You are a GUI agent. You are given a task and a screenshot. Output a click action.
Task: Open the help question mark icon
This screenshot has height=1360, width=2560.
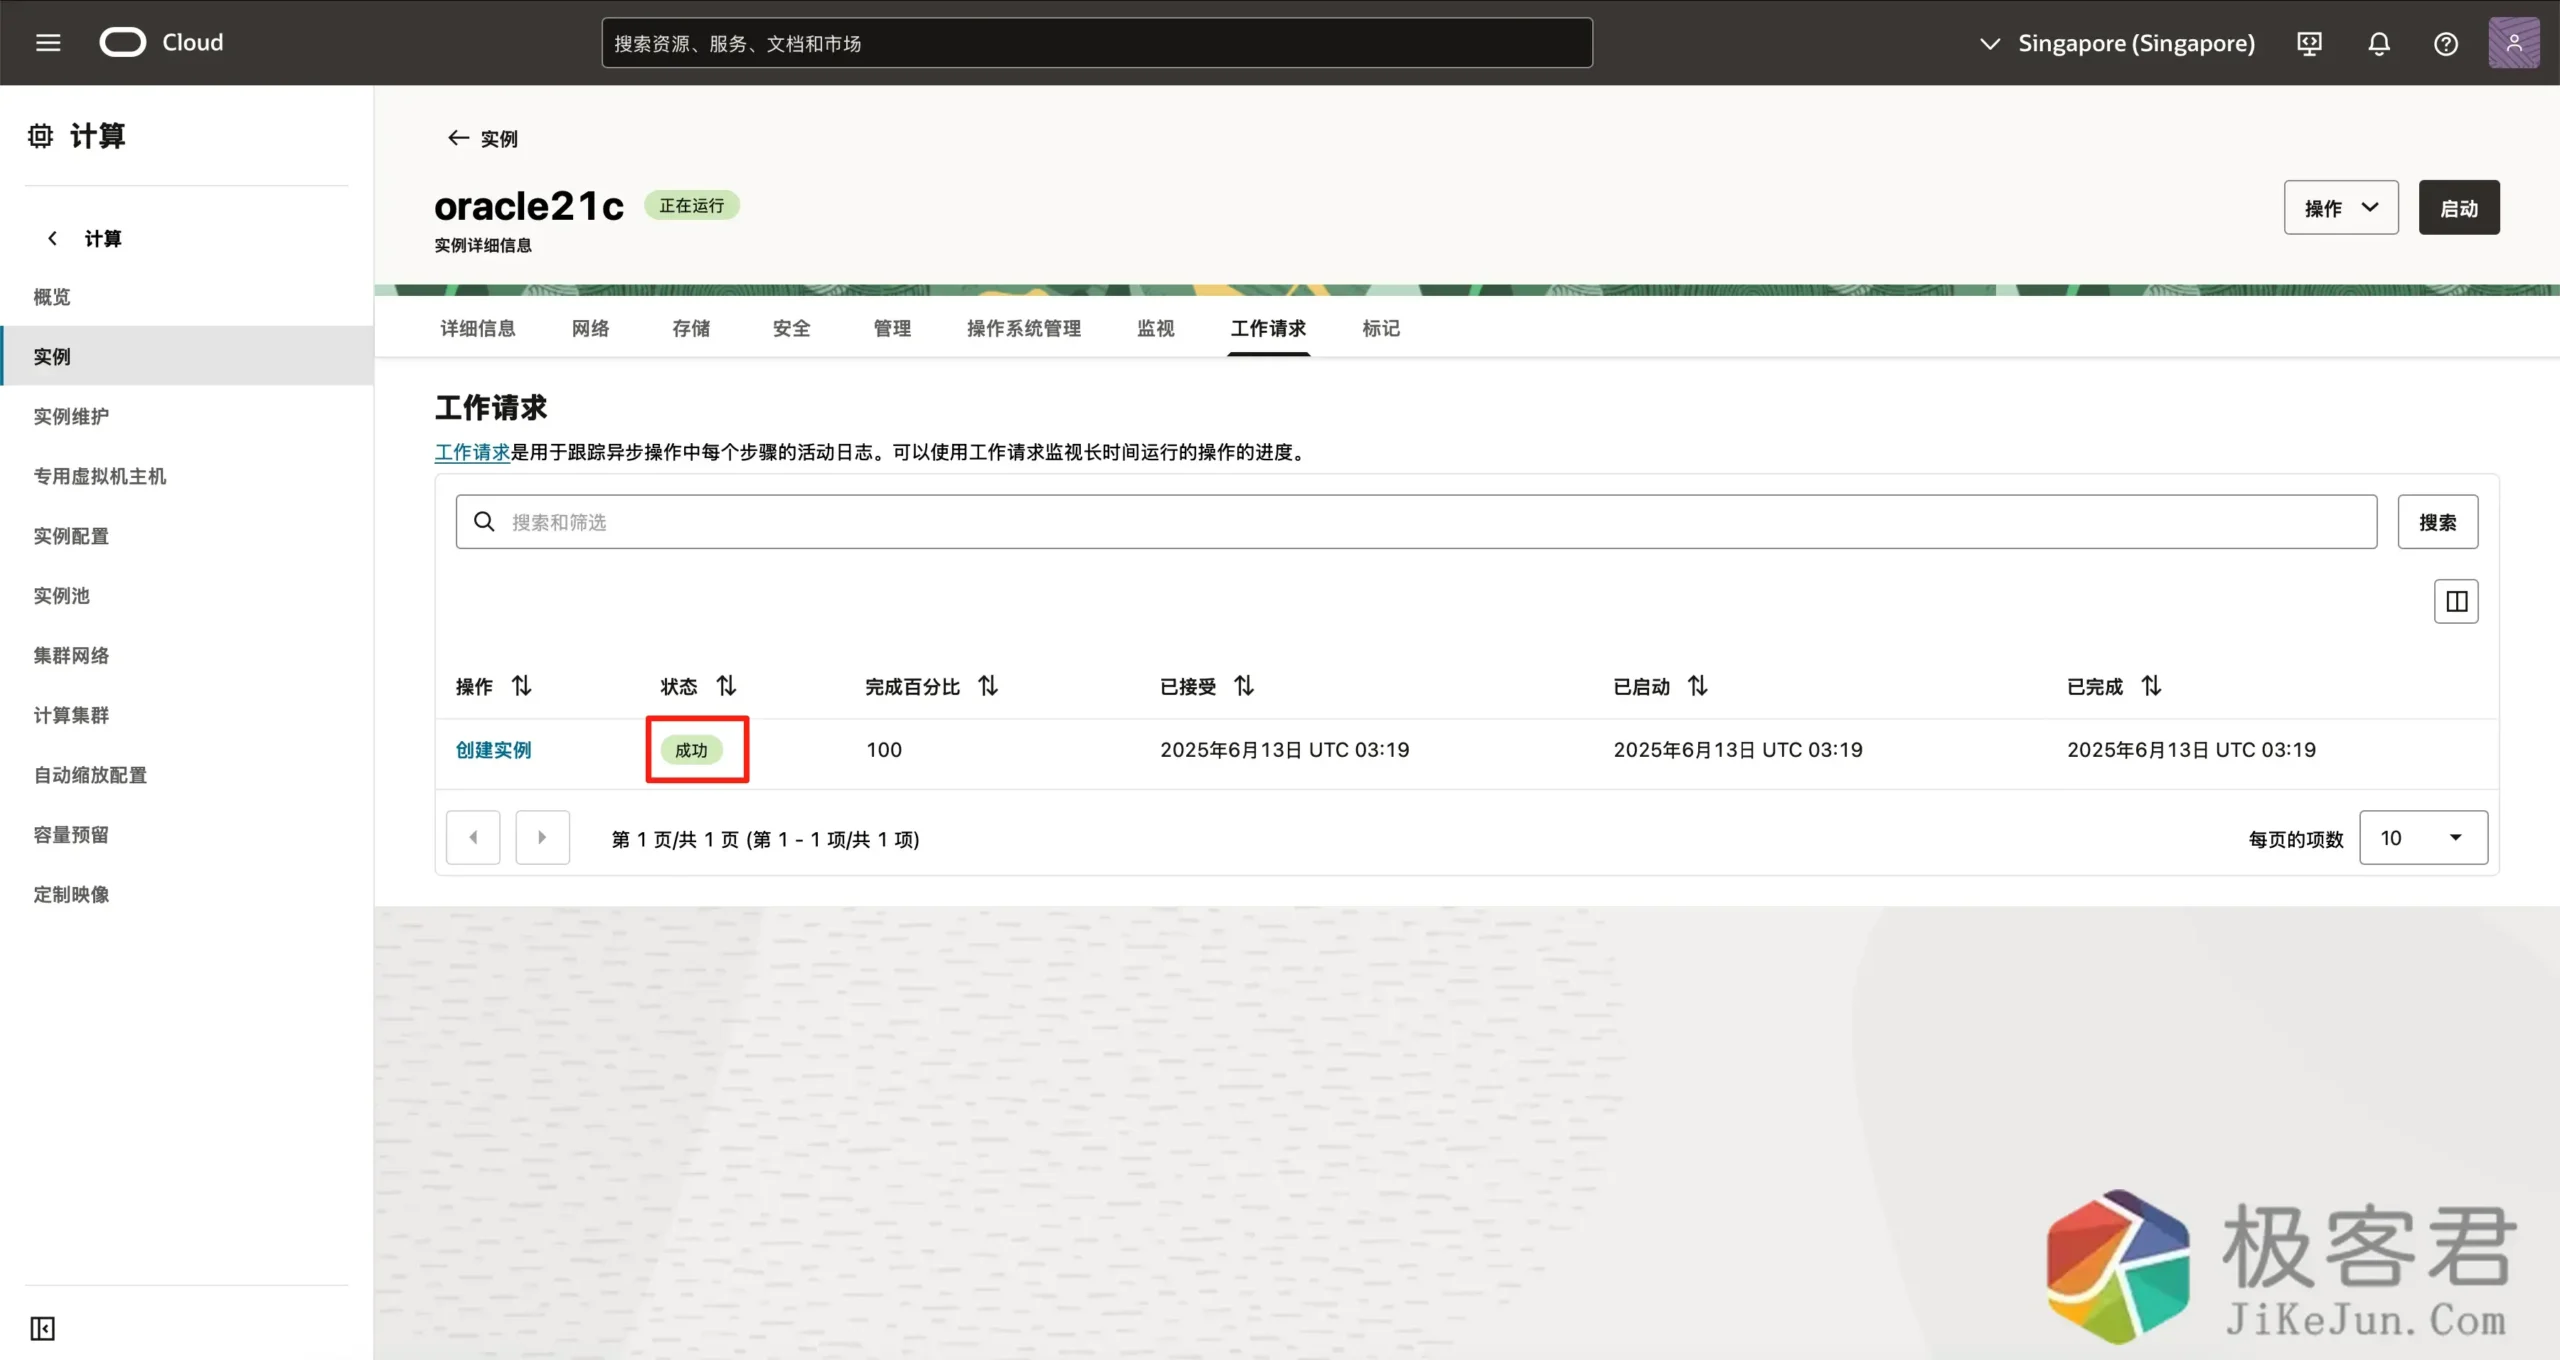[2446, 44]
